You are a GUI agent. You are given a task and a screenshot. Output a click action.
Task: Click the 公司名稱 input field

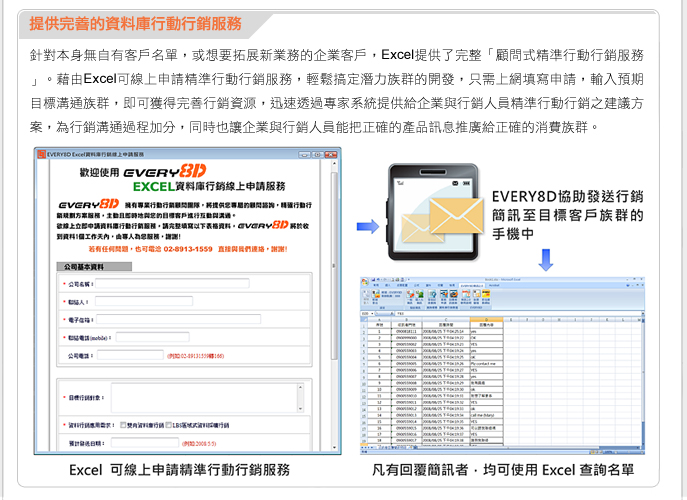172,284
